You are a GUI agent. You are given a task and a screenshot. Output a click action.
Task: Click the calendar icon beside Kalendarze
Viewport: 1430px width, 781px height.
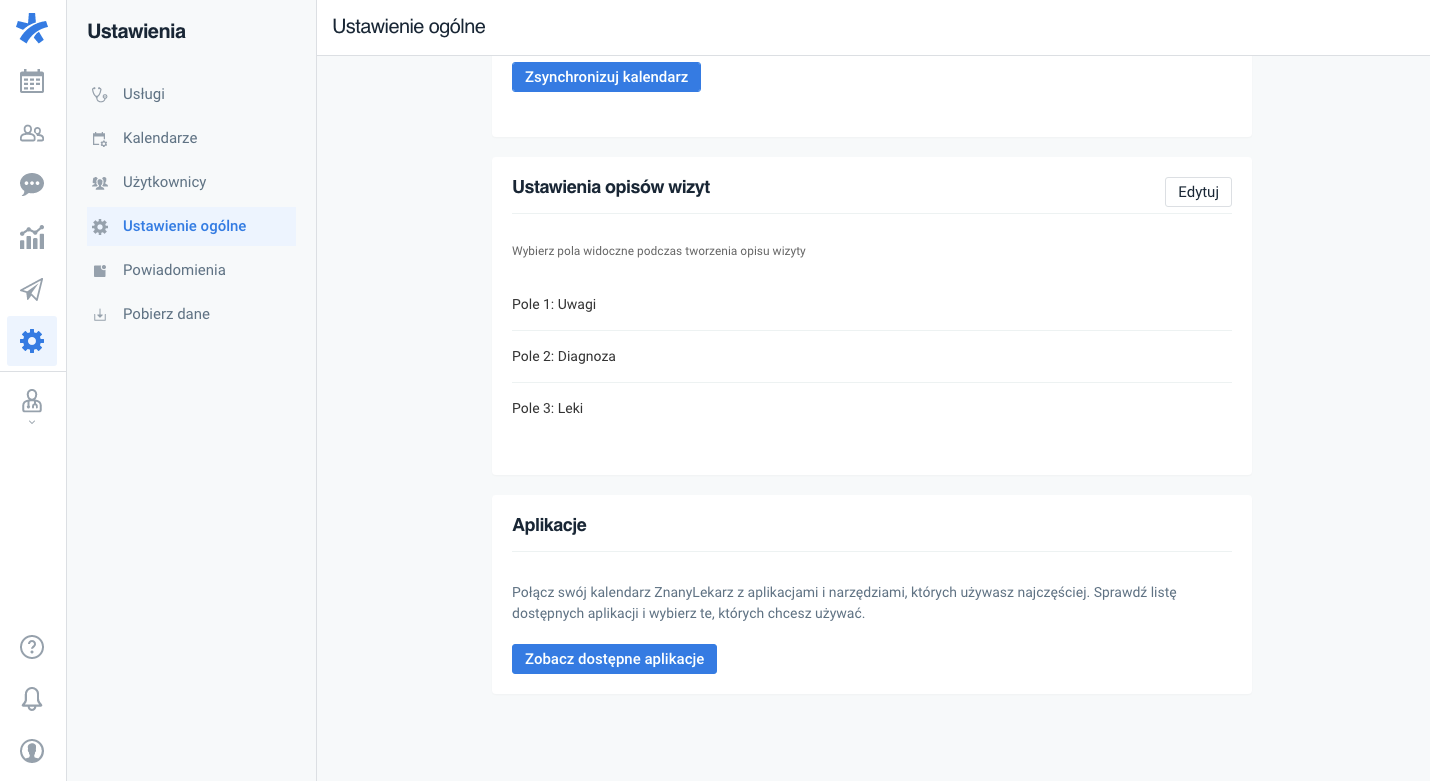[x=99, y=139]
